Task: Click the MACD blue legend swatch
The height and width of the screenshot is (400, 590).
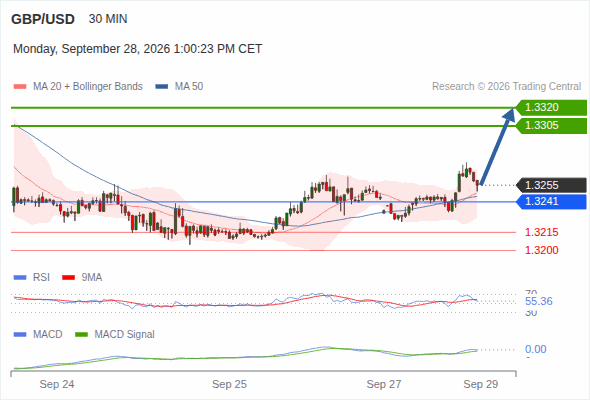Action: coord(20,335)
